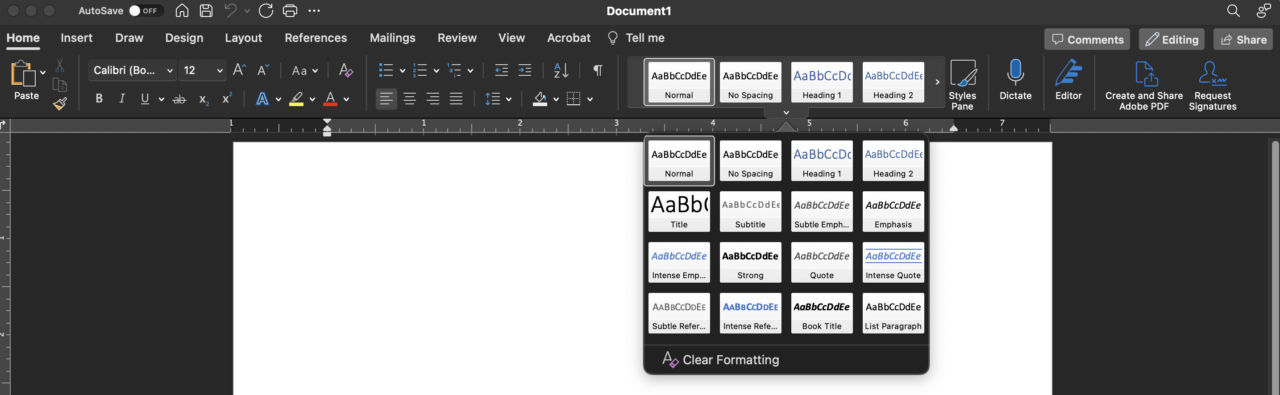The height and width of the screenshot is (395, 1280).
Task: Switch to the Insert tab
Action: pos(76,38)
